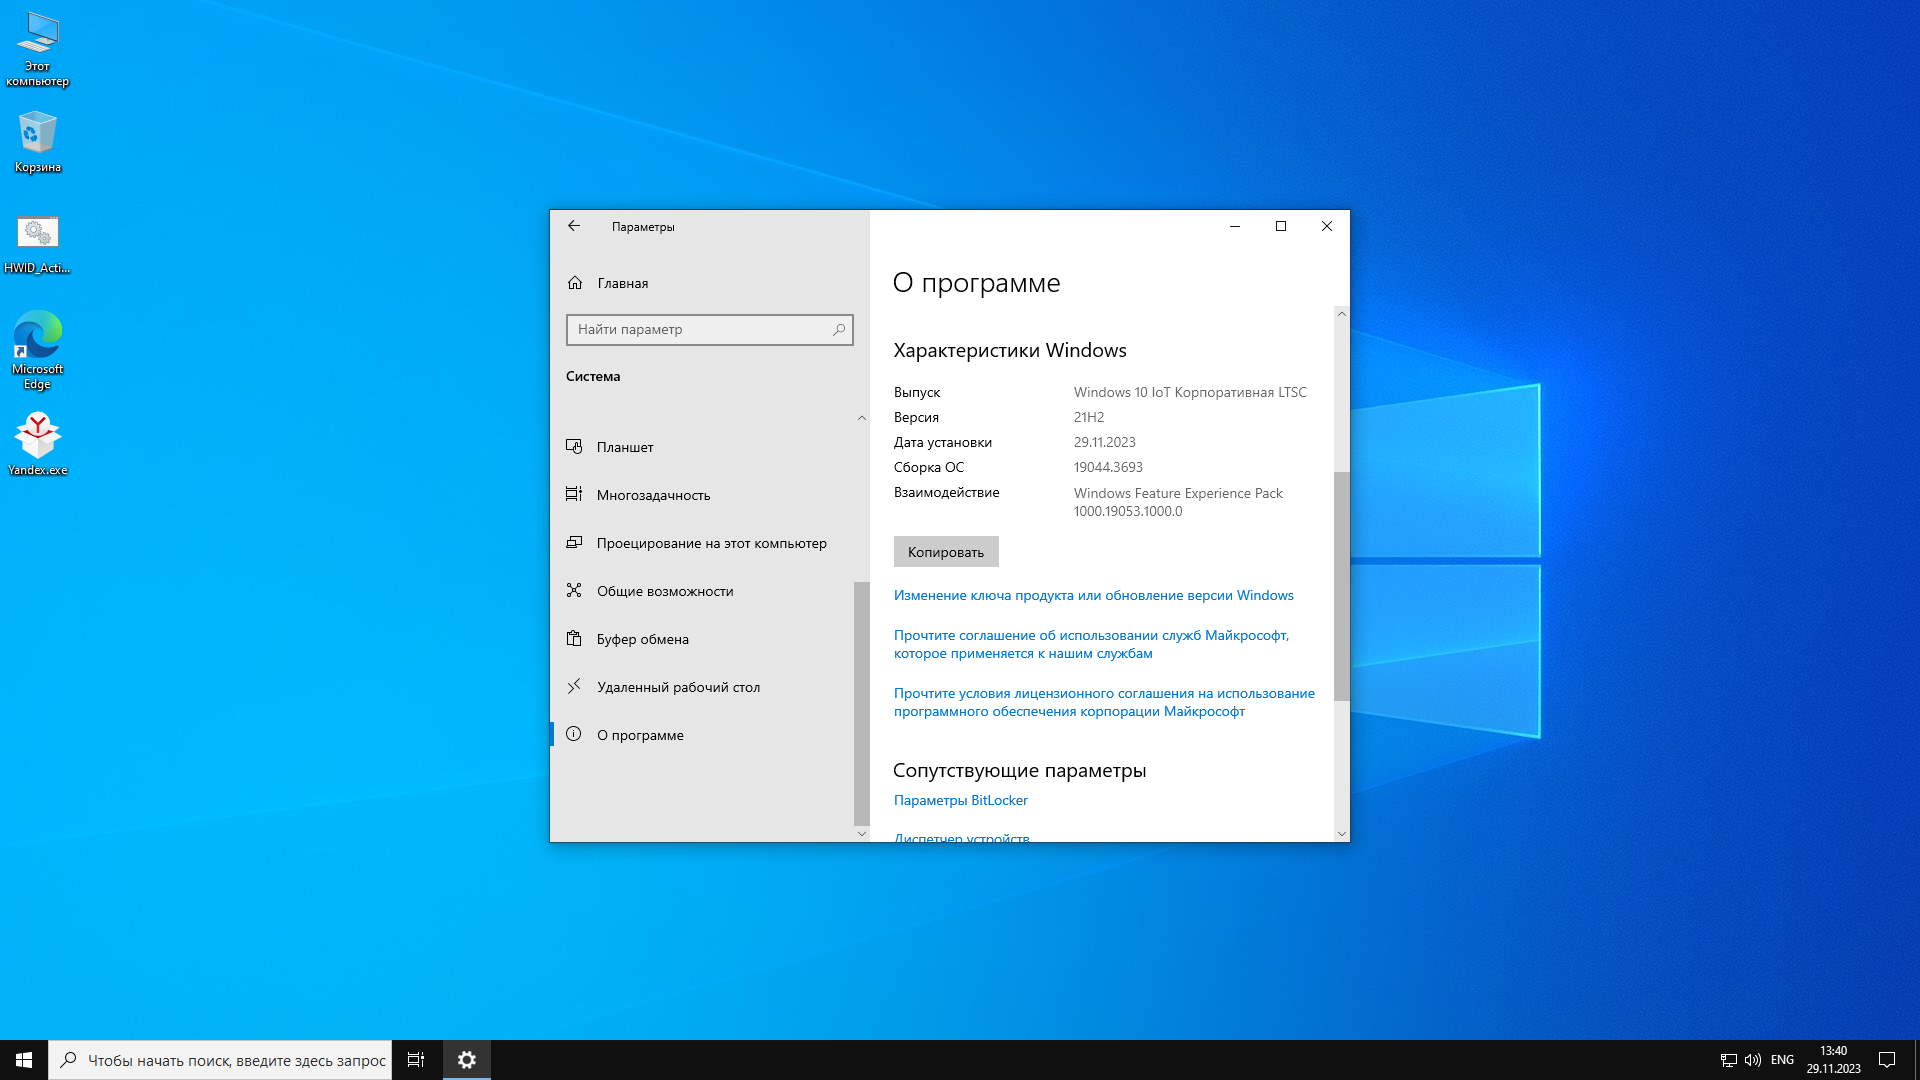This screenshot has height=1080, width=1920.
Task: Open the product key change link
Action: (1093, 595)
